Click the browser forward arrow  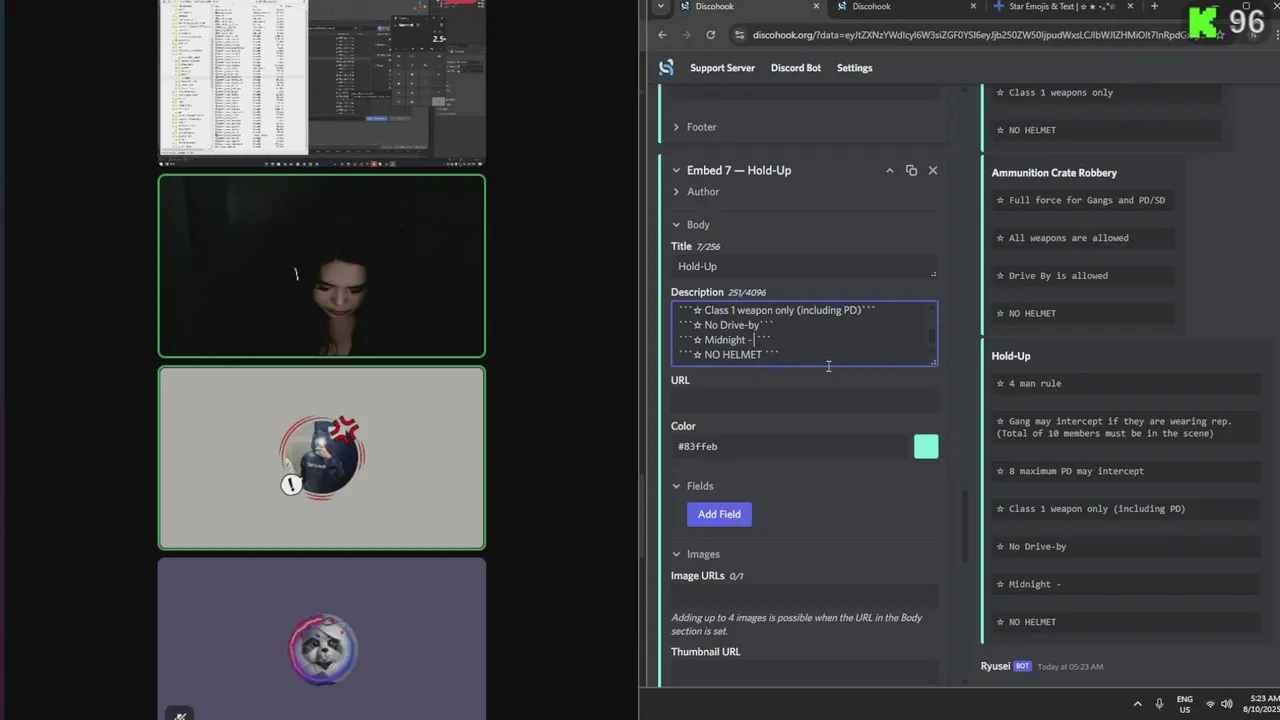click(686, 35)
